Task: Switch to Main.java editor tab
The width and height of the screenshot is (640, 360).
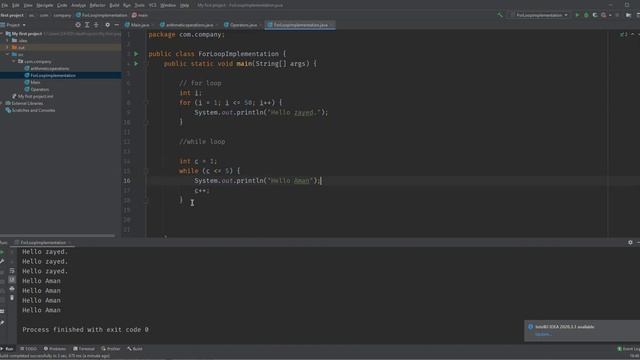Action: 140,25
